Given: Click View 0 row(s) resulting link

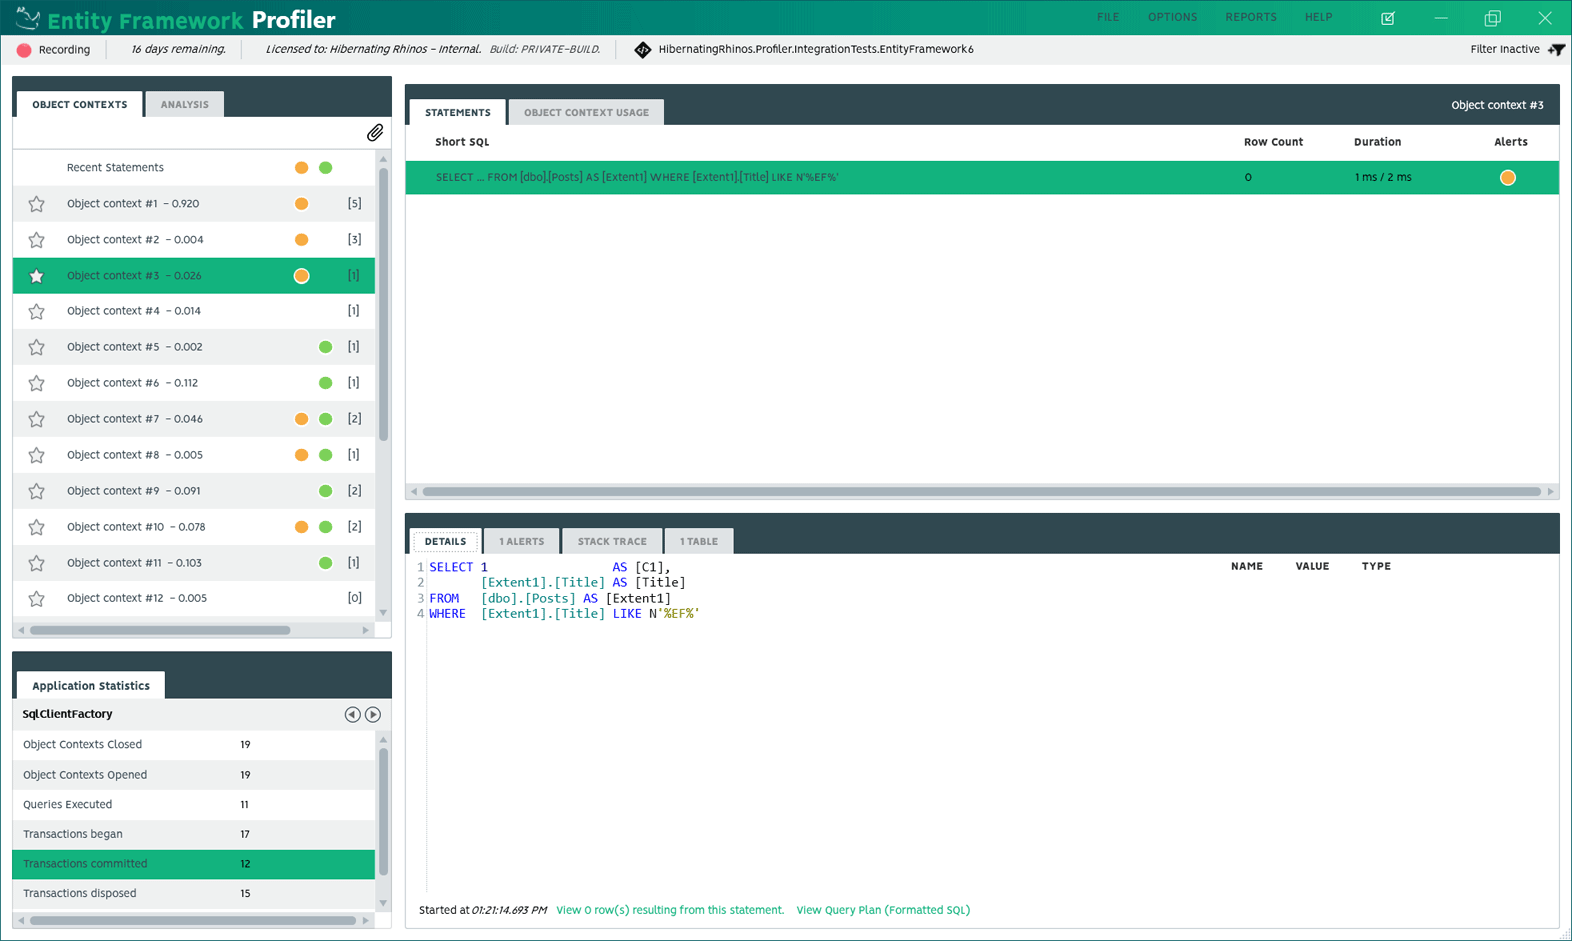Looking at the screenshot, I should [x=670, y=910].
